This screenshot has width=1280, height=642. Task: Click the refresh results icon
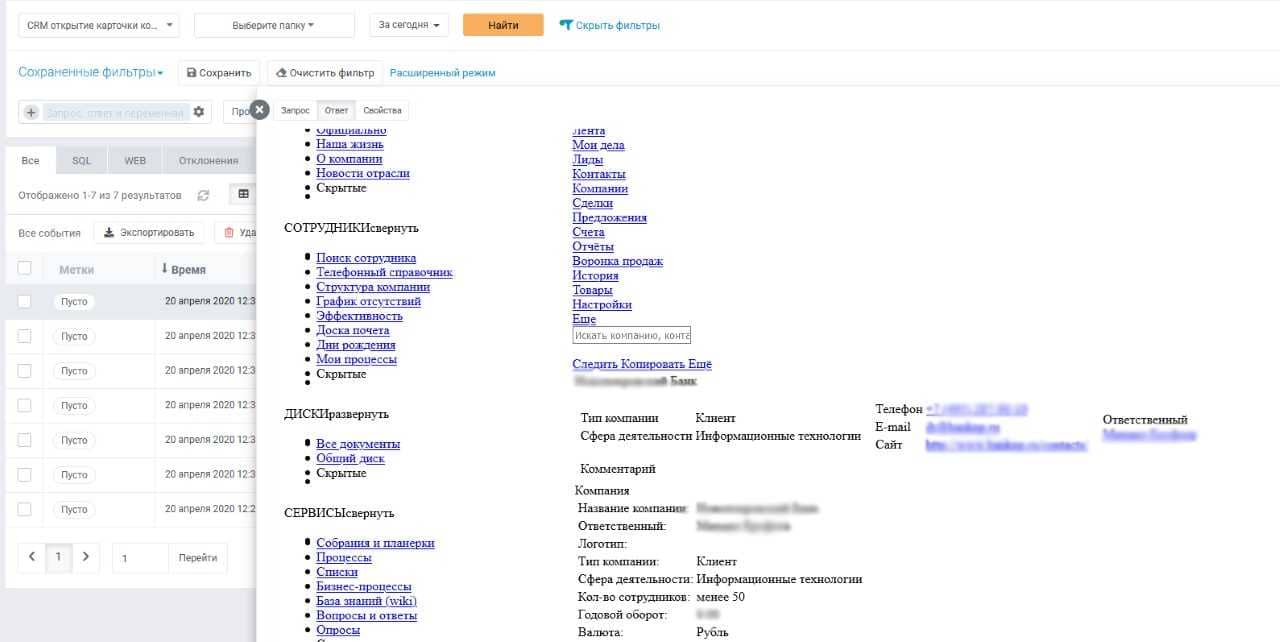pyautogui.click(x=204, y=195)
